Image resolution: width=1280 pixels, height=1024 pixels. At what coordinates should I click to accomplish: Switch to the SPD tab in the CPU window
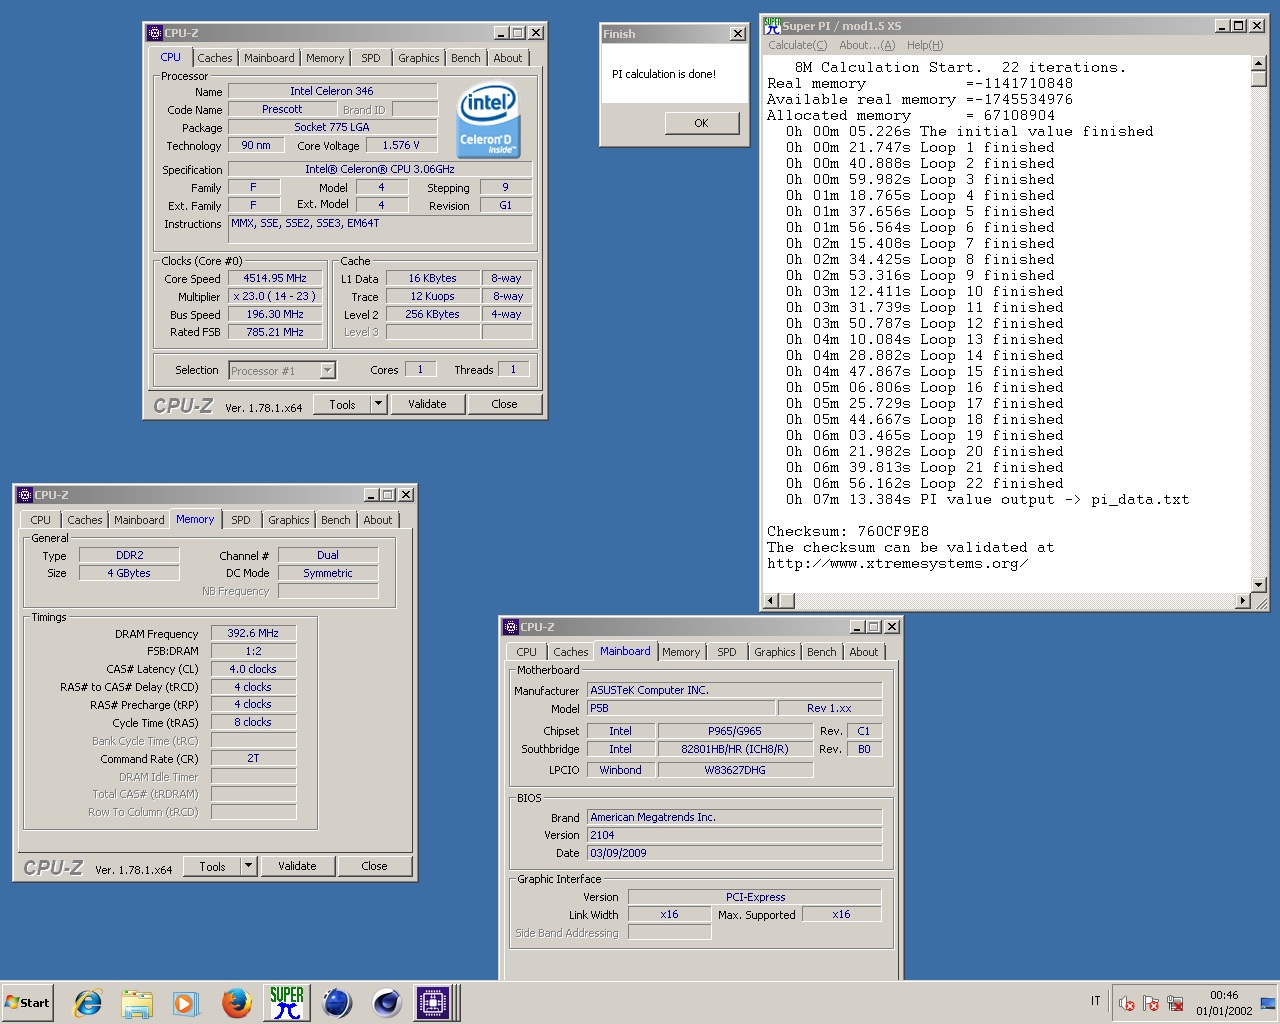[371, 58]
